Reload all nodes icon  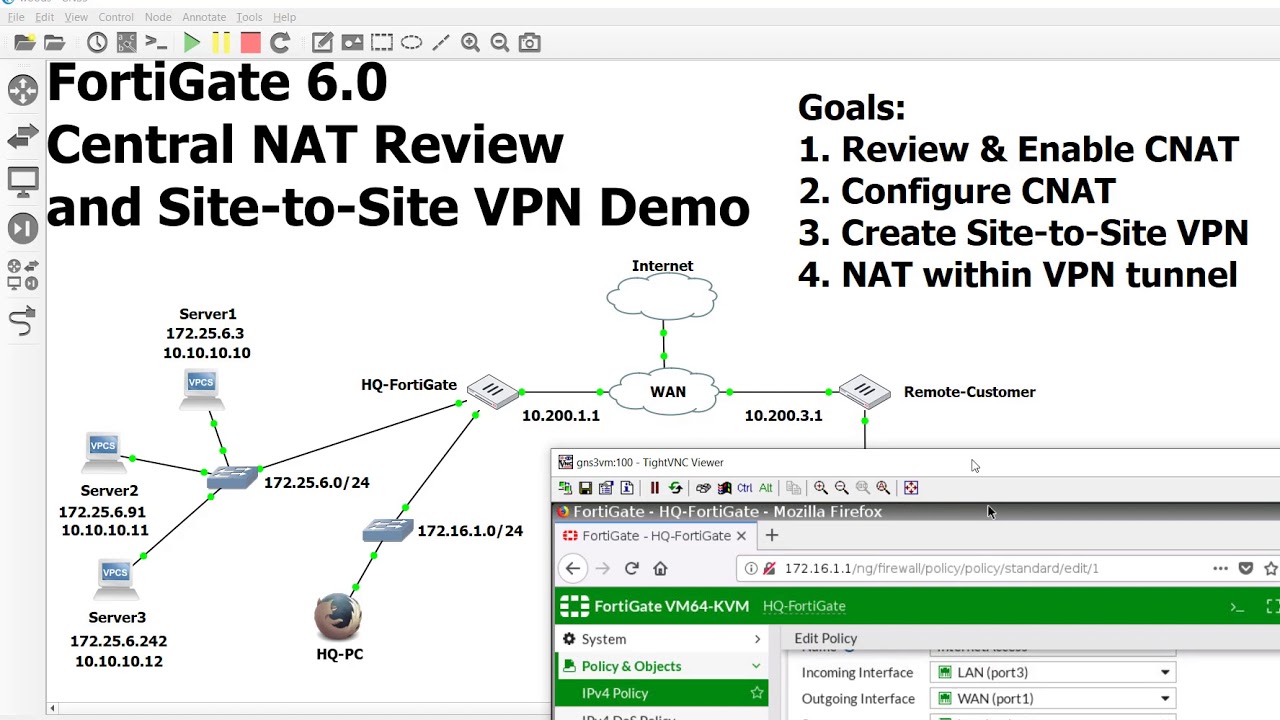(x=280, y=42)
